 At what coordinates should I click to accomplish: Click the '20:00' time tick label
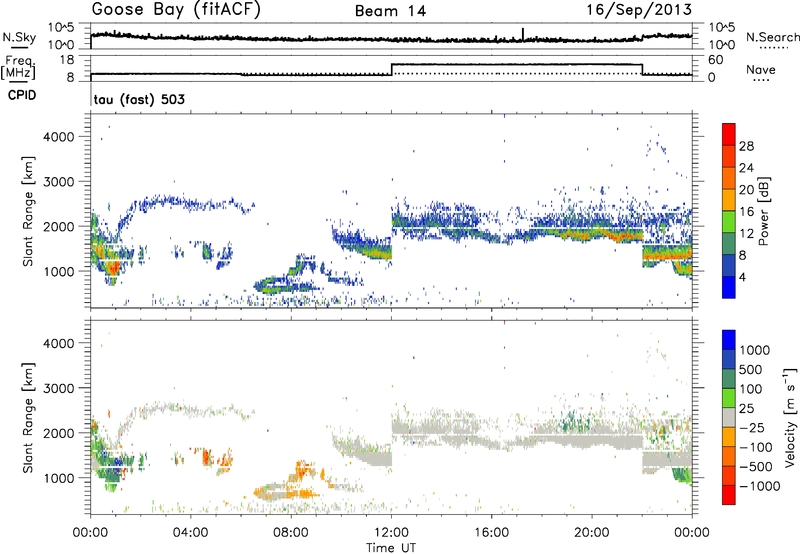pyautogui.click(x=592, y=533)
